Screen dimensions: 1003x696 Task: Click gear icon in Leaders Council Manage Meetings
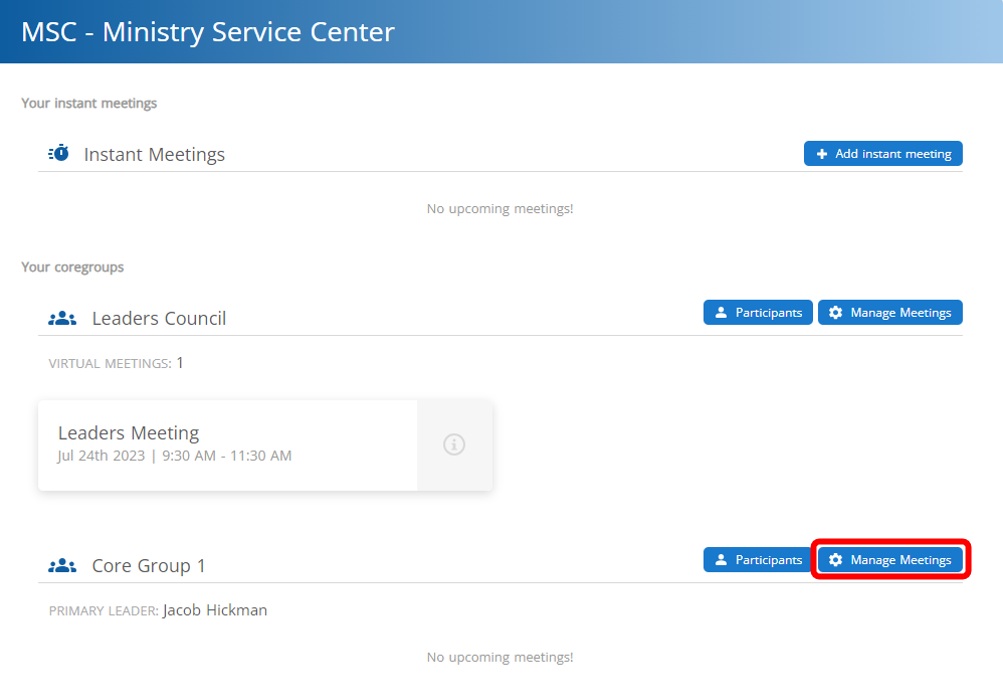pos(836,313)
